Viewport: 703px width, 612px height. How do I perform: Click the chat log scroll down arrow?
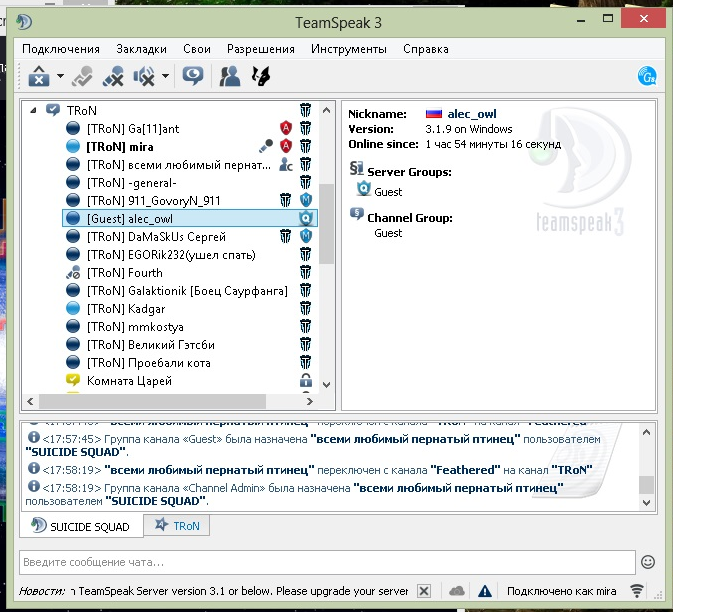pos(647,503)
